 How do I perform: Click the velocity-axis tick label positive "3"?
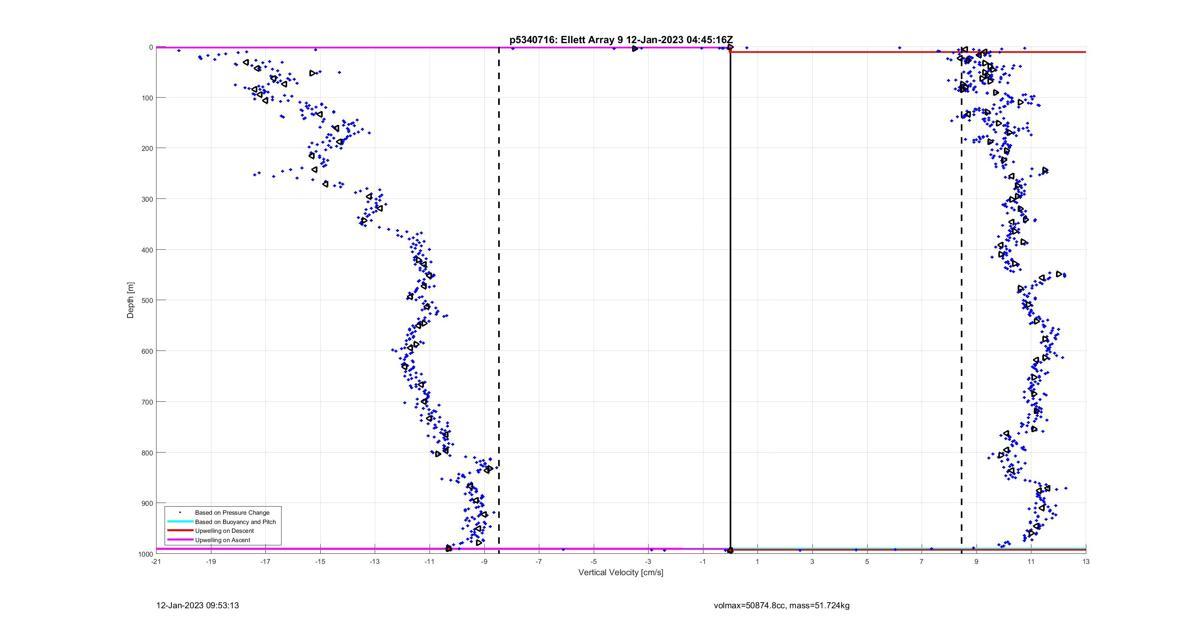[812, 561]
